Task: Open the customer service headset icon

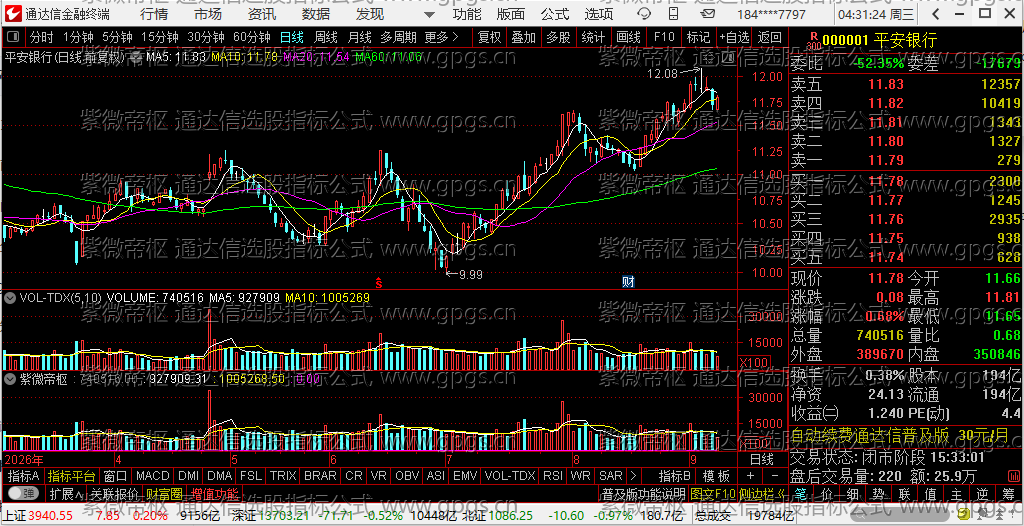Action: point(644,14)
